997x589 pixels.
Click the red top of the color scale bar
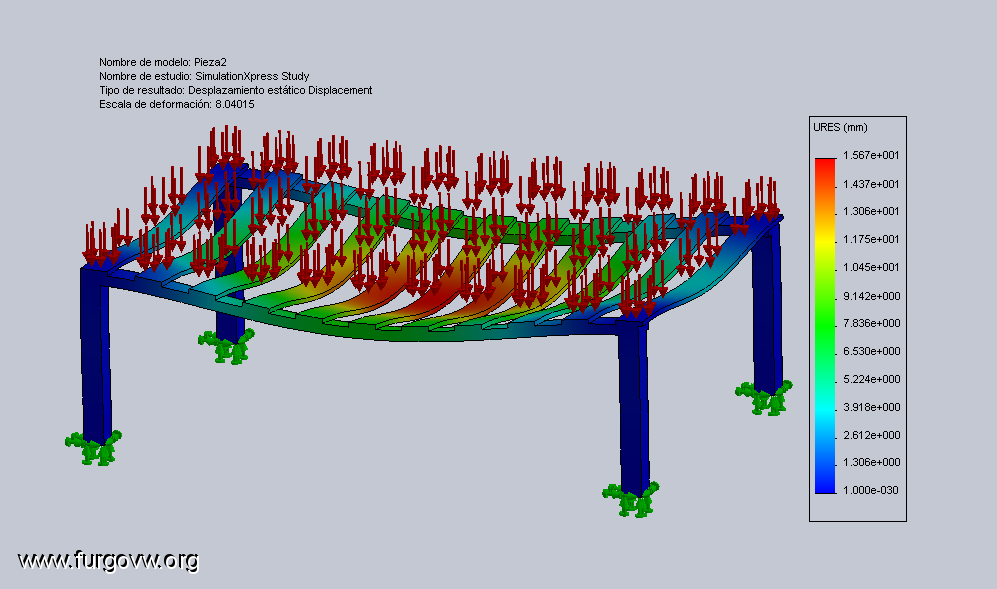click(x=825, y=164)
